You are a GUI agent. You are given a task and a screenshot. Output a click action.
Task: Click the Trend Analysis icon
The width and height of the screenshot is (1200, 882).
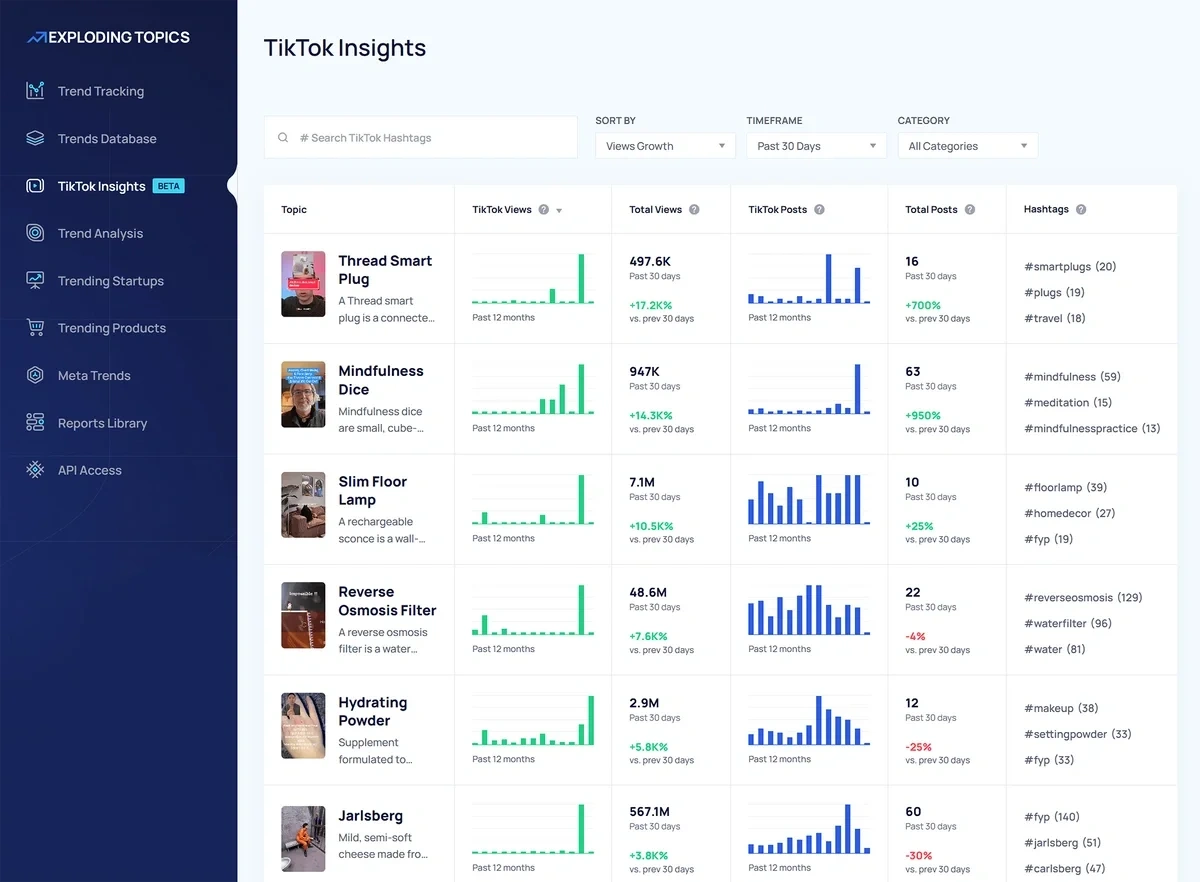(x=33, y=233)
